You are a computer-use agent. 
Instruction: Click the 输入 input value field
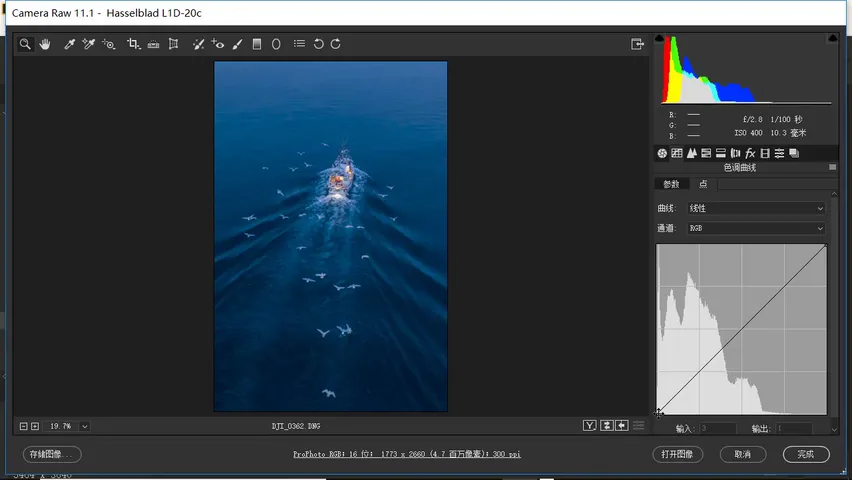(x=718, y=428)
